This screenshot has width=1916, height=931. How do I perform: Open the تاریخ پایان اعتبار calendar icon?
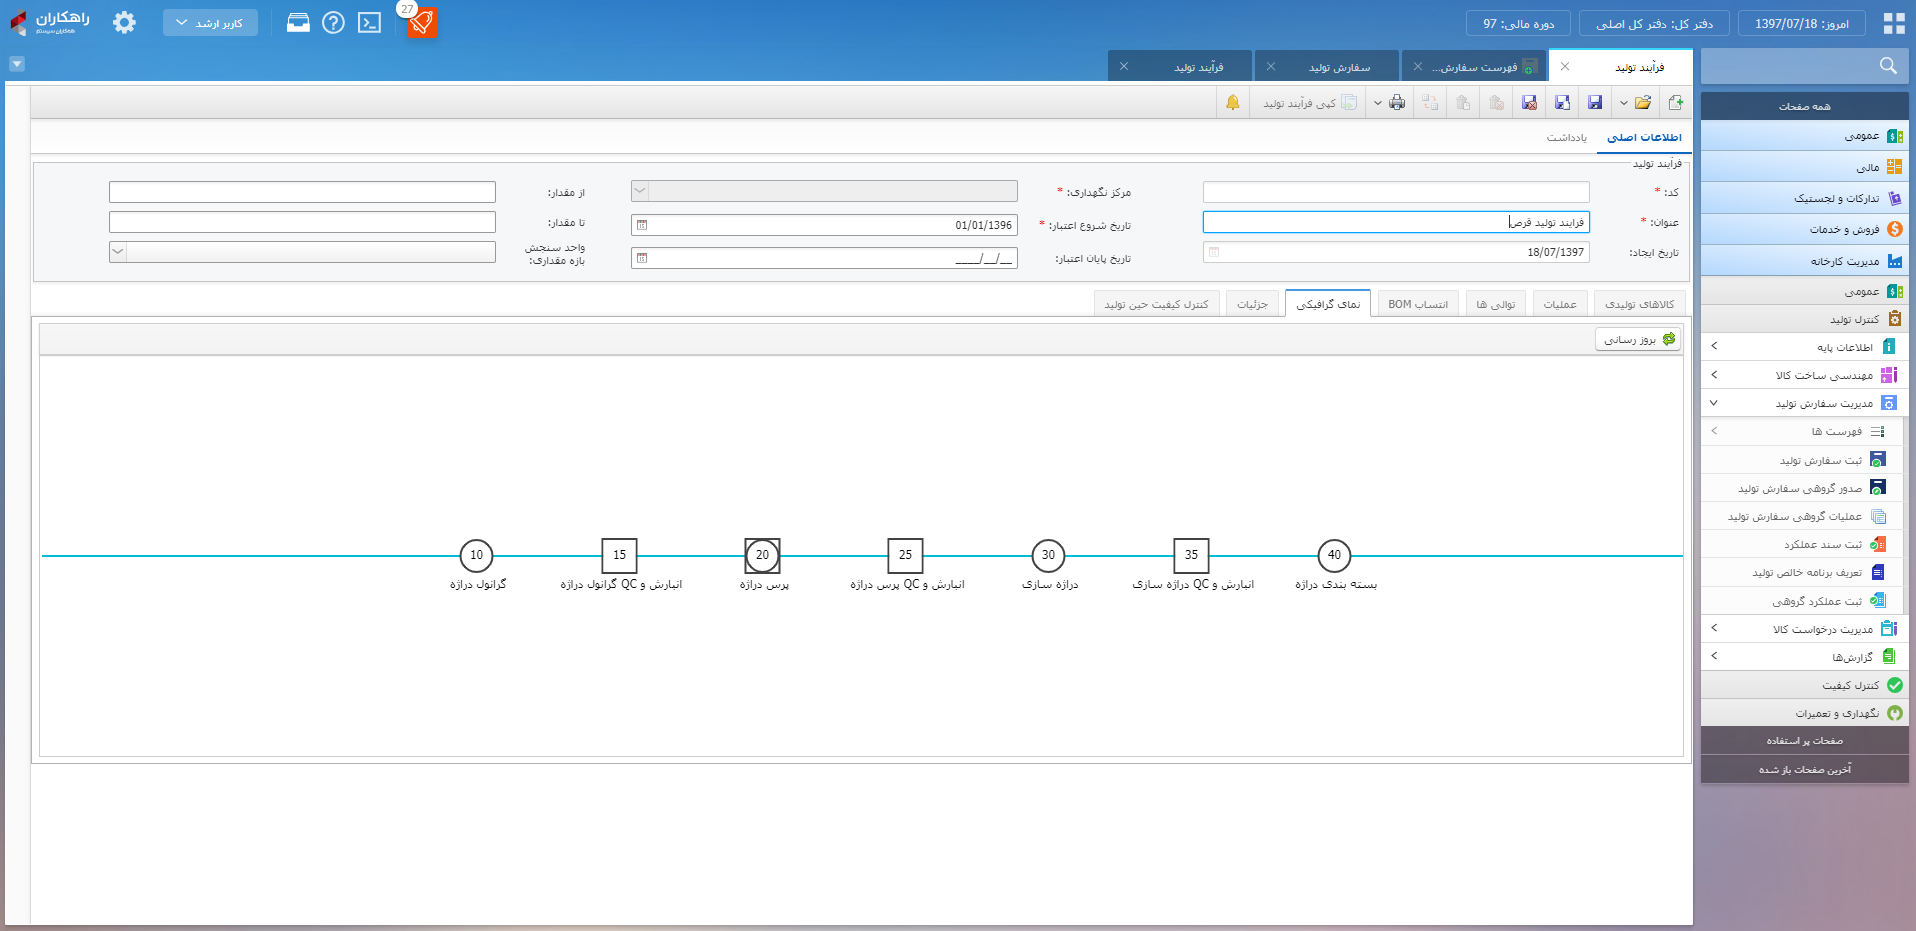(x=642, y=258)
